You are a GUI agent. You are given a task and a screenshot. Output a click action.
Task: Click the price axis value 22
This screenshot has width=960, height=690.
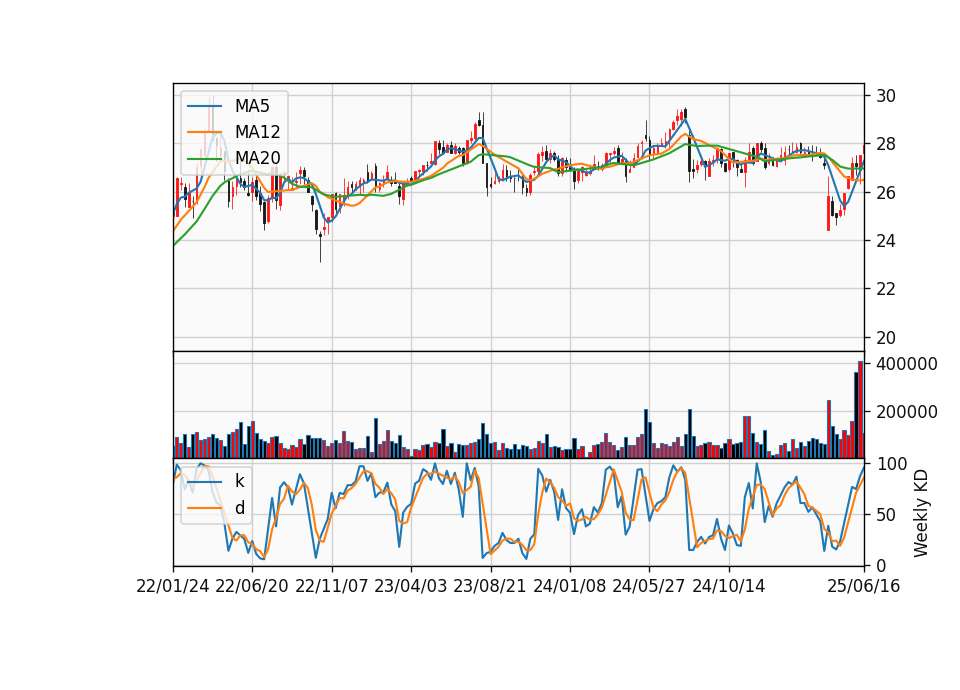coord(886,289)
